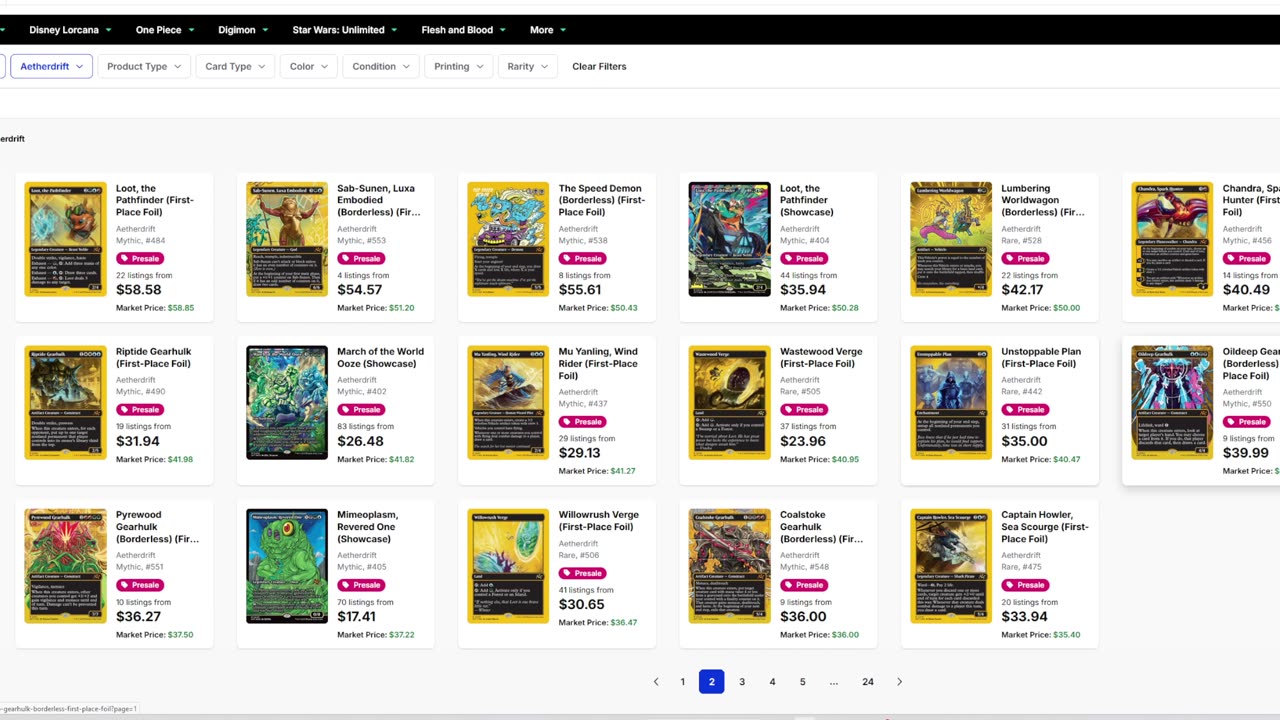Open the Digimon menu

tap(244, 30)
